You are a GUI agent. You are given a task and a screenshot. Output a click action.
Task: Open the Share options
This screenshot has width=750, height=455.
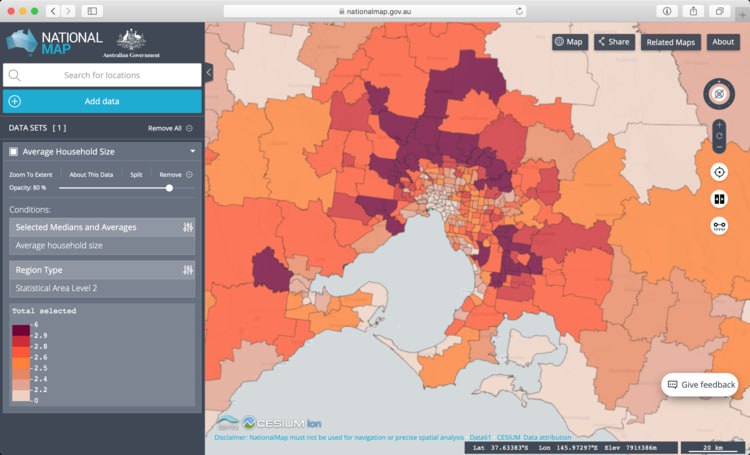(x=613, y=42)
